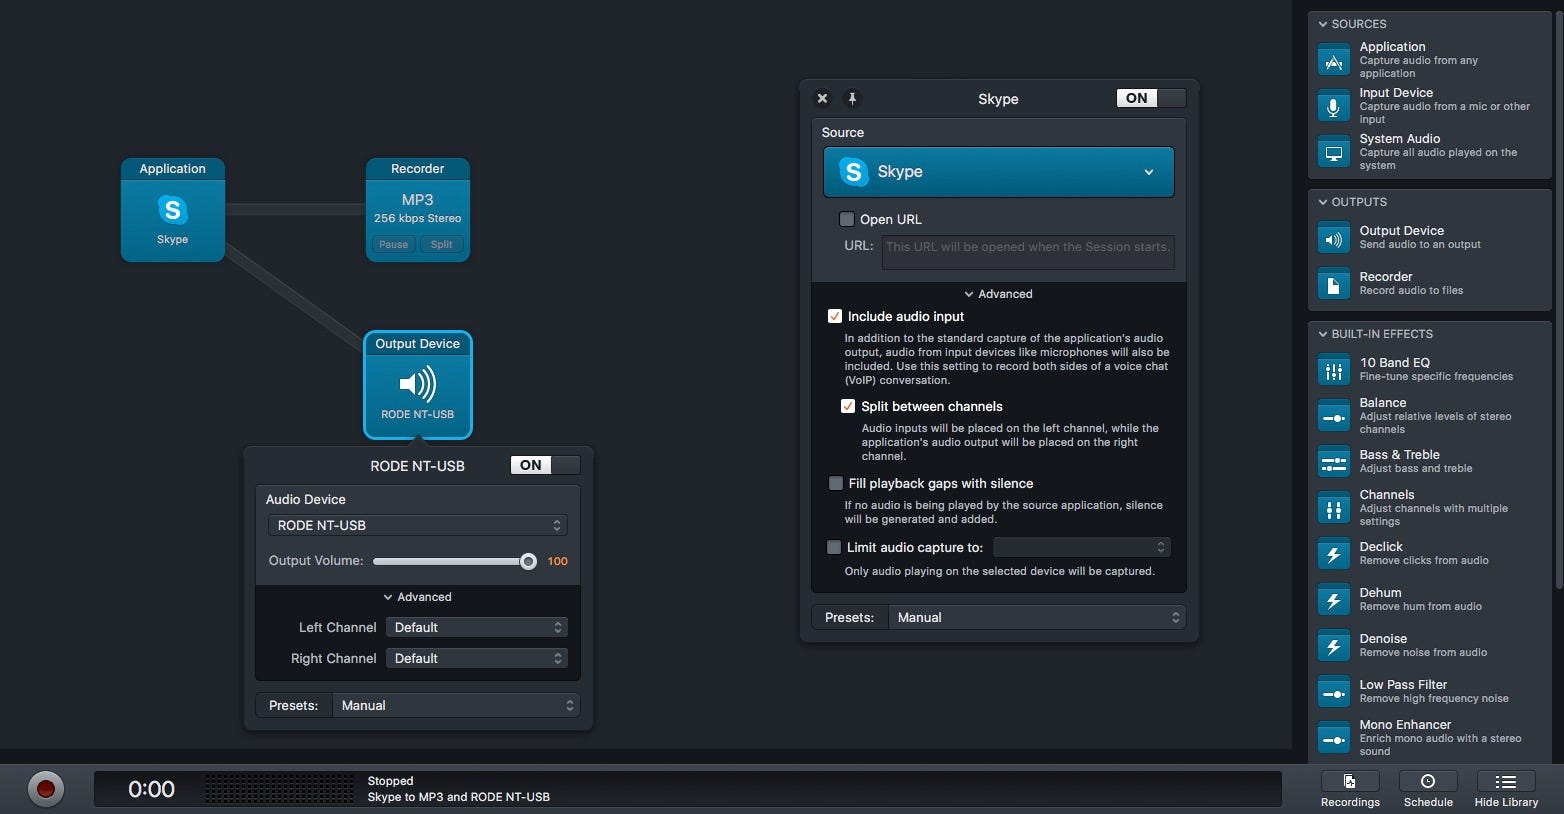
Task: Open the Audio Device RODE NT-USB dropdown
Action: (x=418, y=525)
